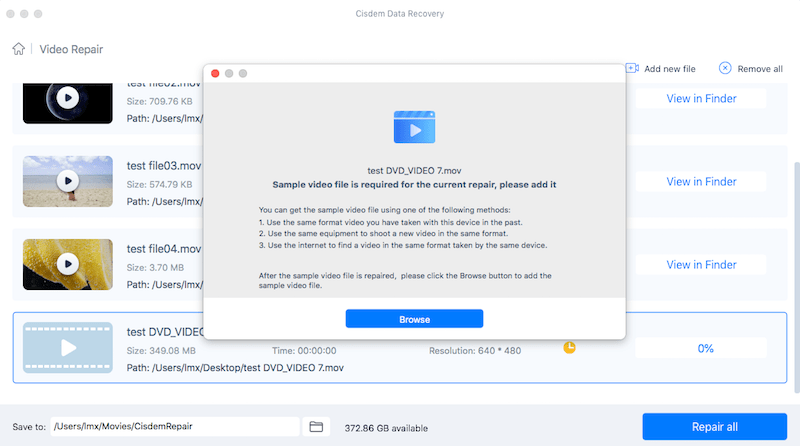View test file04.mov in Finder
Viewport: 800px width, 446px height.
pos(701,265)
